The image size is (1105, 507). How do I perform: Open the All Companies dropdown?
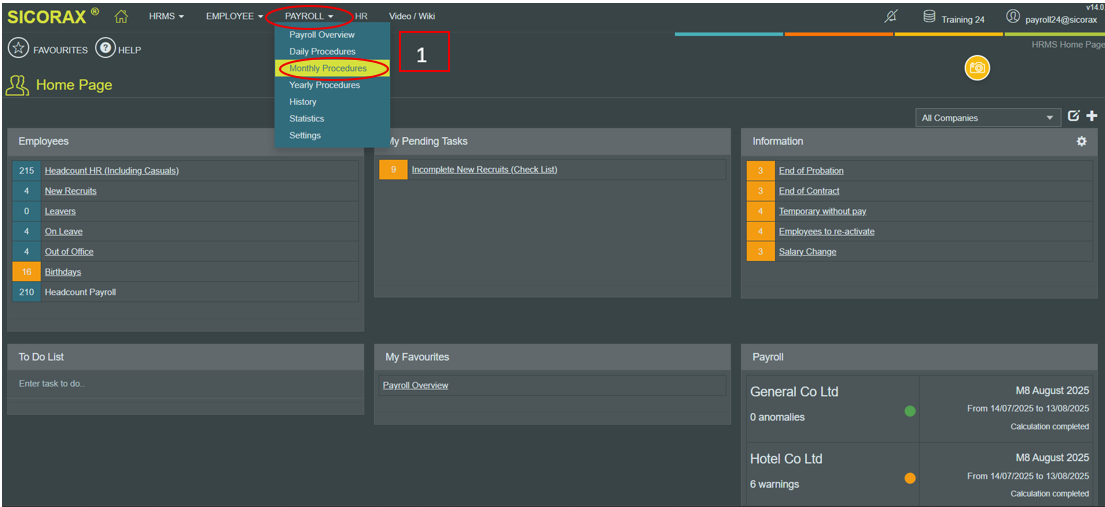tap(988, 118)
